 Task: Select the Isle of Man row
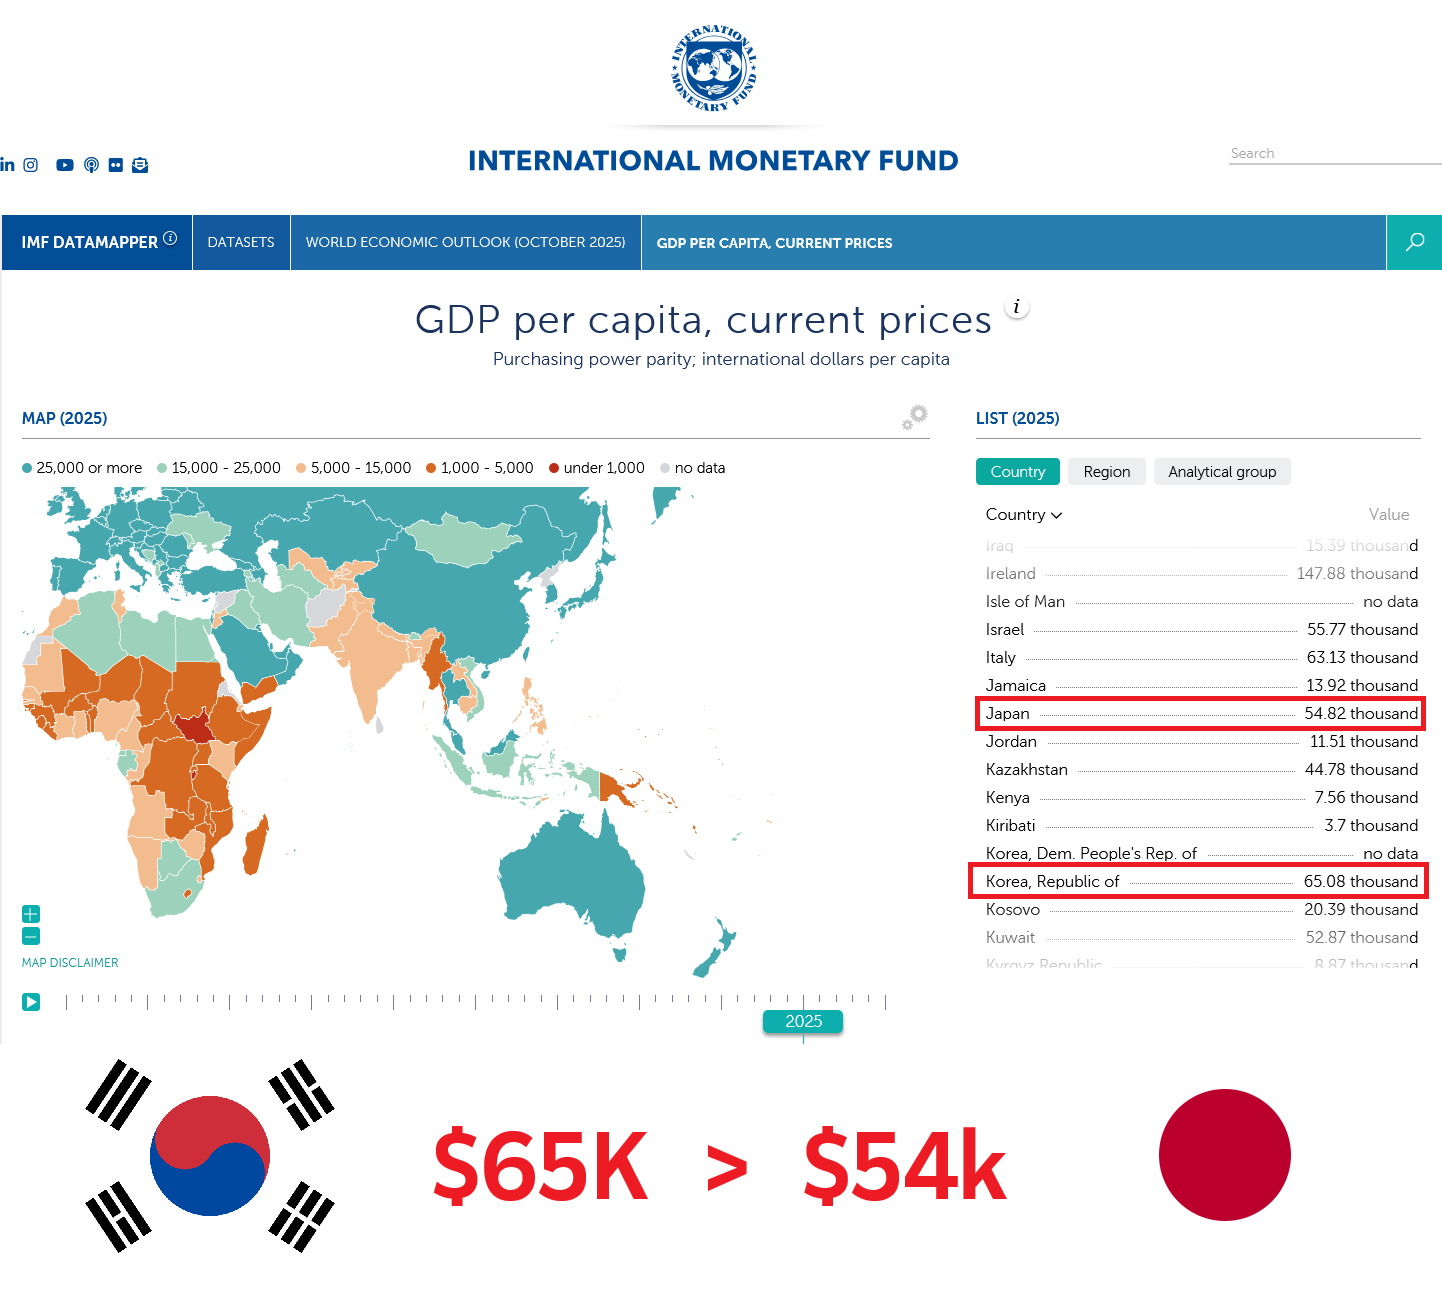[x=1202, y=602]
